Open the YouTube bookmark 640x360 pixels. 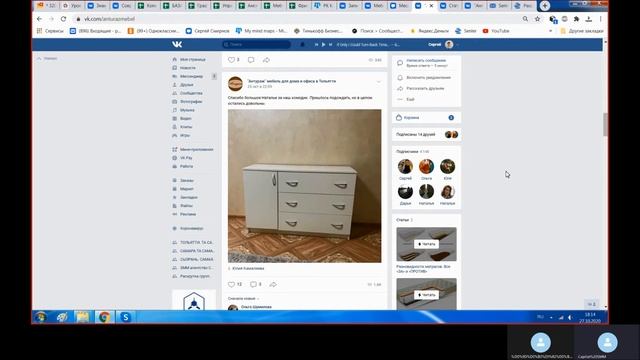pyautogui.click(x=496, y=31)
